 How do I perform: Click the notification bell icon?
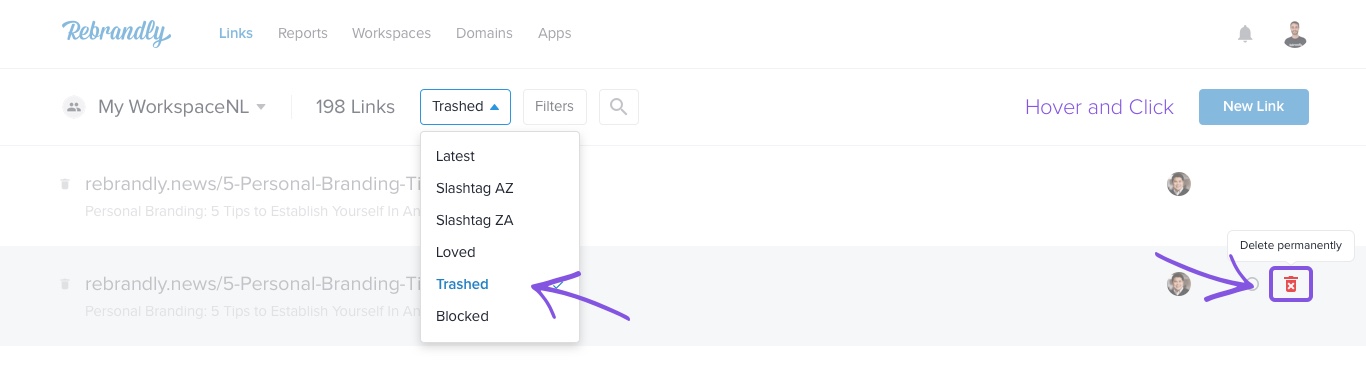pos(1245,34)
